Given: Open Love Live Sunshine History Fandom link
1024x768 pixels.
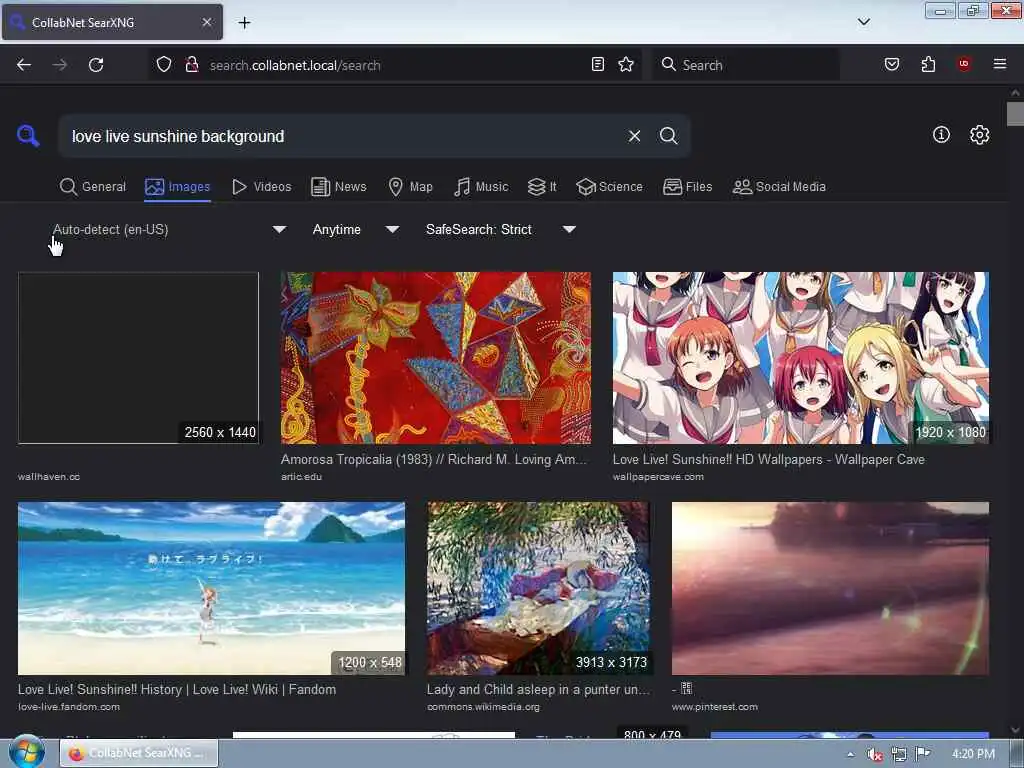Looking at the screenshot, I should click(177, 689).
